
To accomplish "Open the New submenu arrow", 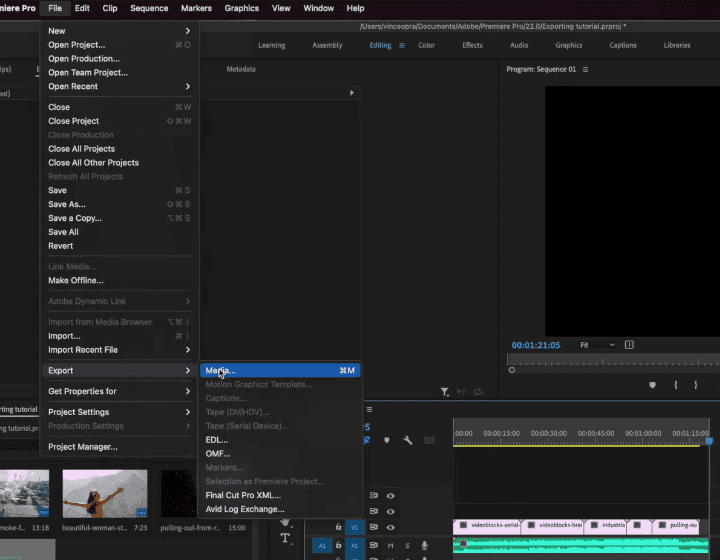I will point(187,31).
